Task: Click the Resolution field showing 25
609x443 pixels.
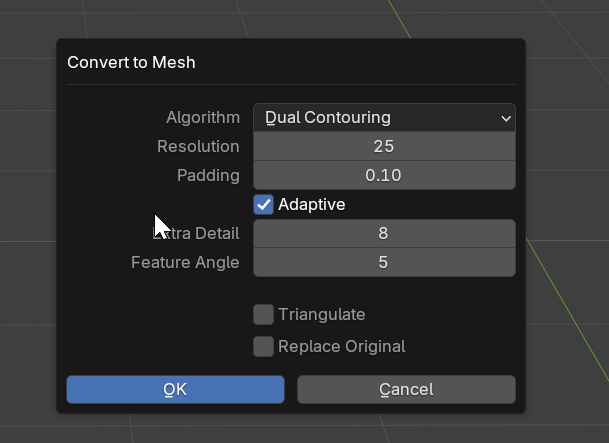Action: click(384, 146)
